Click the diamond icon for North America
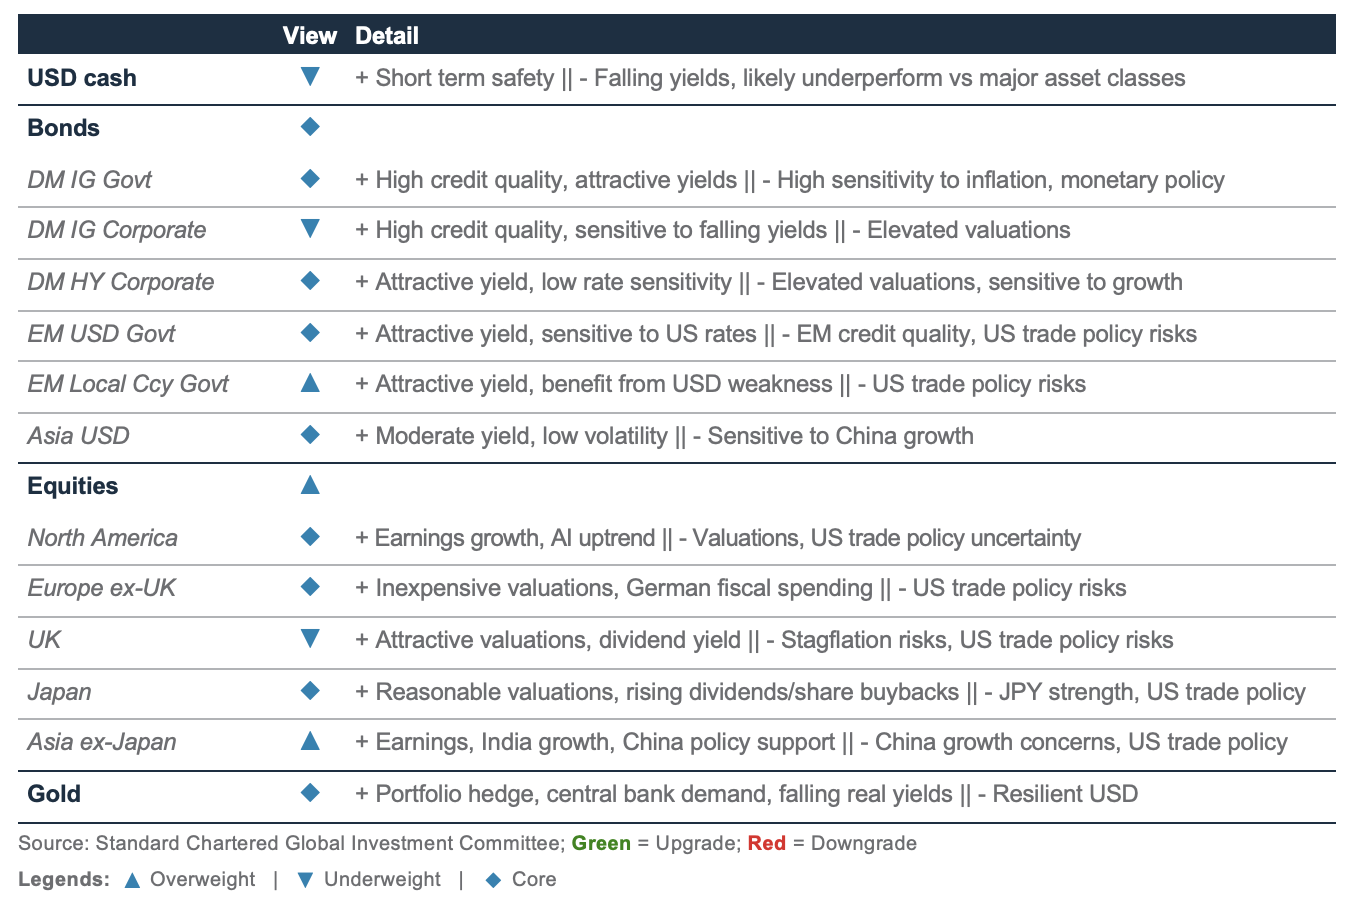 pos(310,537)
